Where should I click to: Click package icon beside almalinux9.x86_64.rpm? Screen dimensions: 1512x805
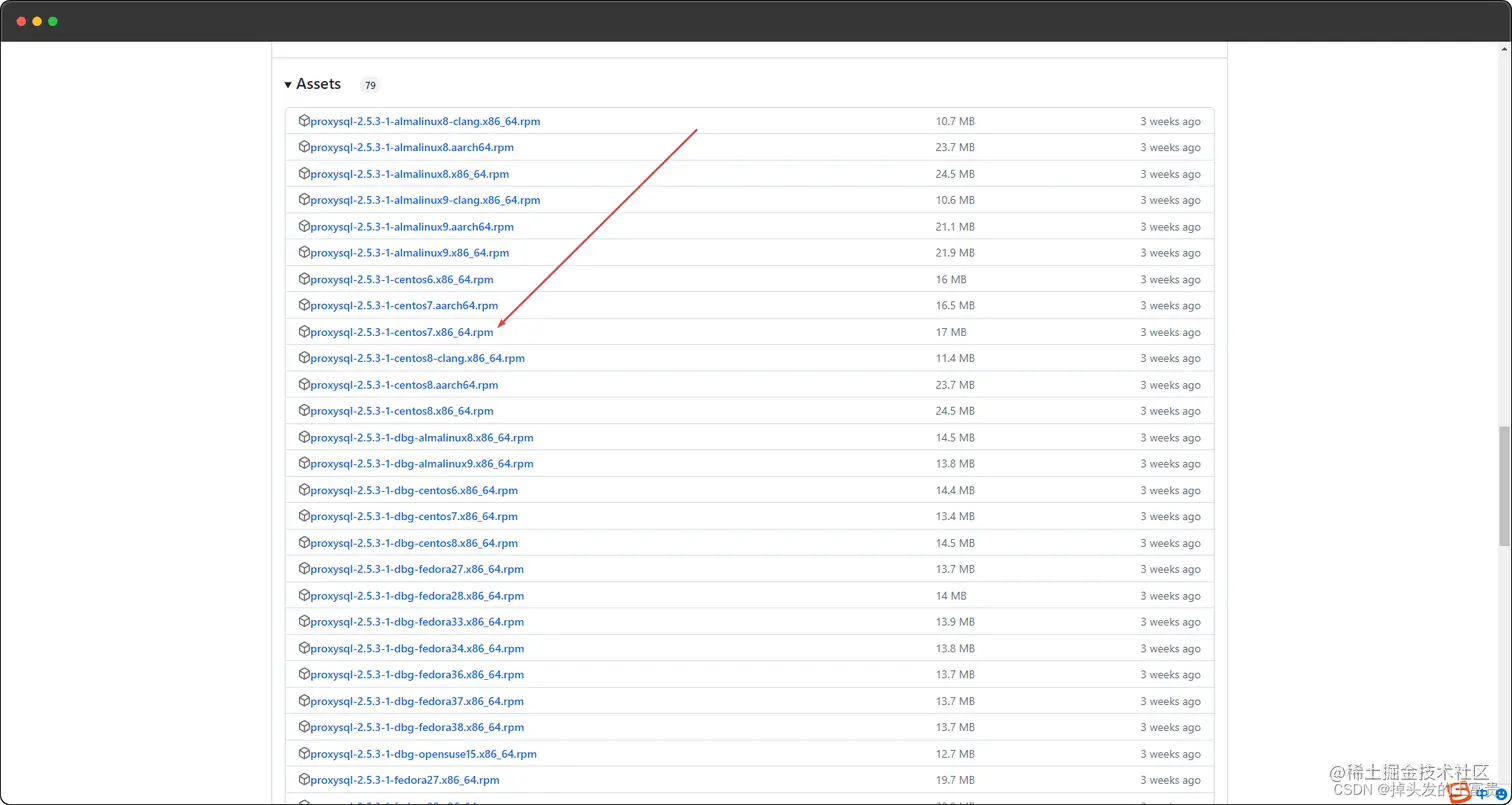coord(304,252)
